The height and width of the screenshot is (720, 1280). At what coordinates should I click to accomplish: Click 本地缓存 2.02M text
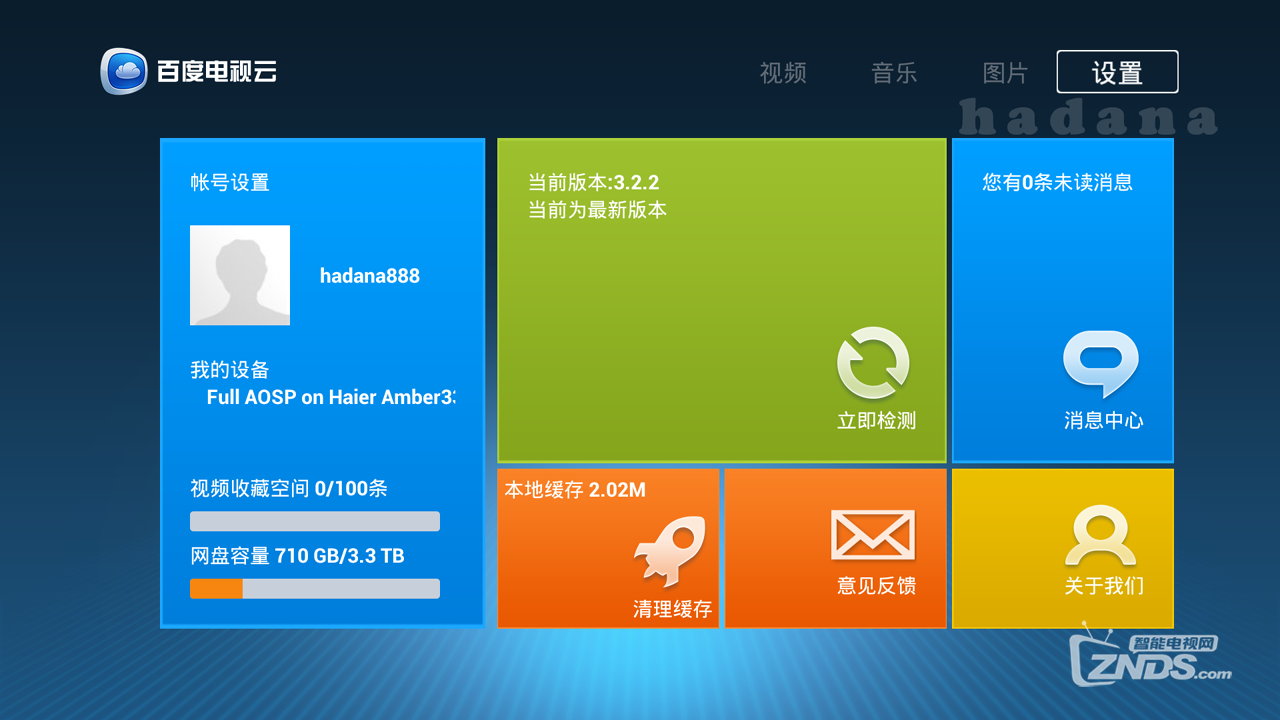574,490
